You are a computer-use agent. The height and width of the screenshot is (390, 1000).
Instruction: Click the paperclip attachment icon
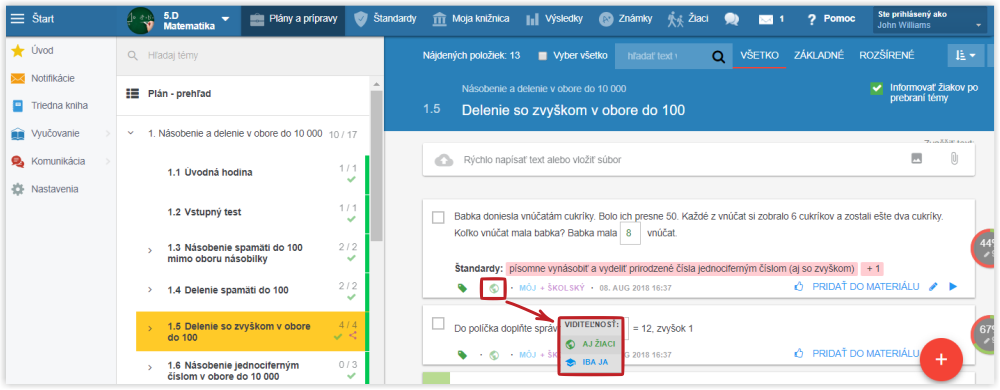(954, 159)
